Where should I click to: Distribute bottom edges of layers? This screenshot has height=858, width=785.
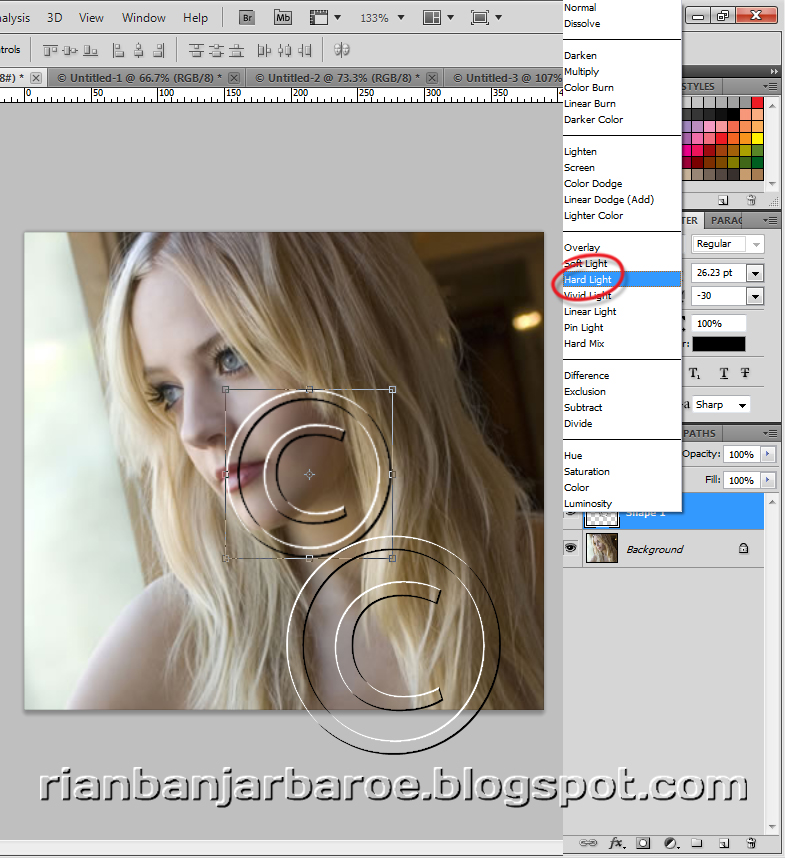(236, 51)
